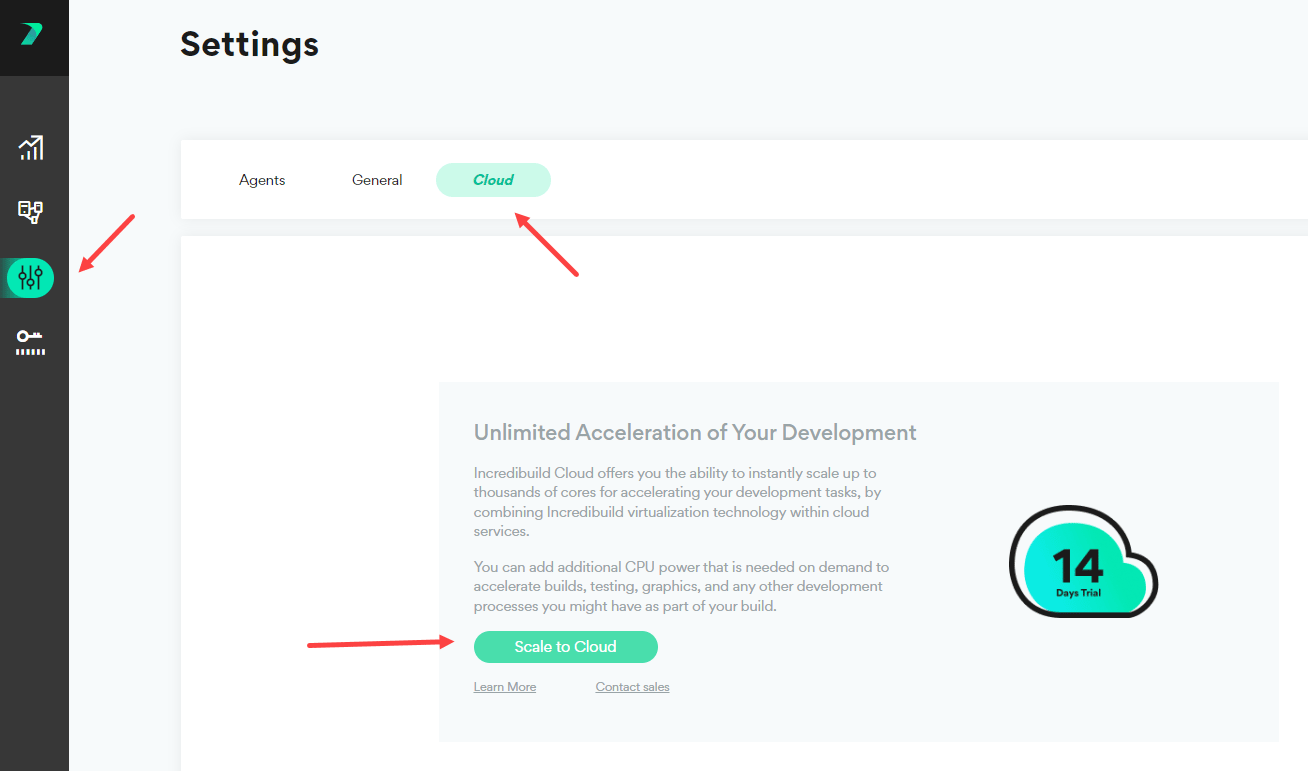Click the 14 Days Trial cloud badge
Screen dimensions: 1308x771
pos(1083,560)
